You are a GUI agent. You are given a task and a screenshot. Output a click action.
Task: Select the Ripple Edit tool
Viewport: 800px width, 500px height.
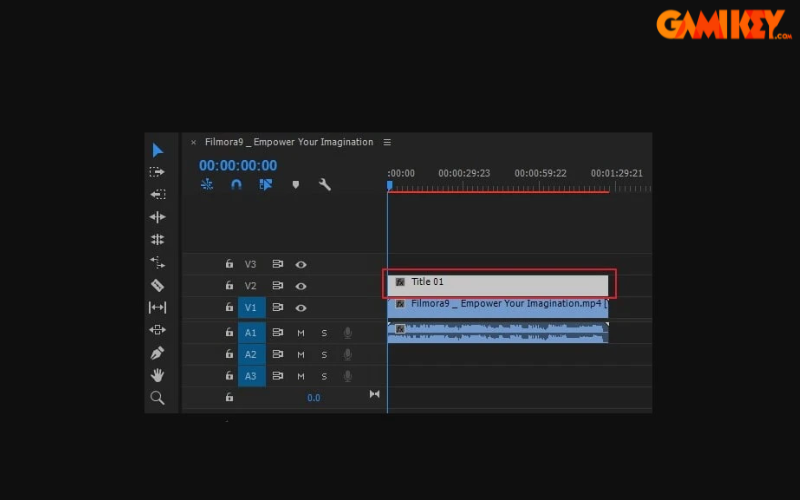[x=157, y=217]
